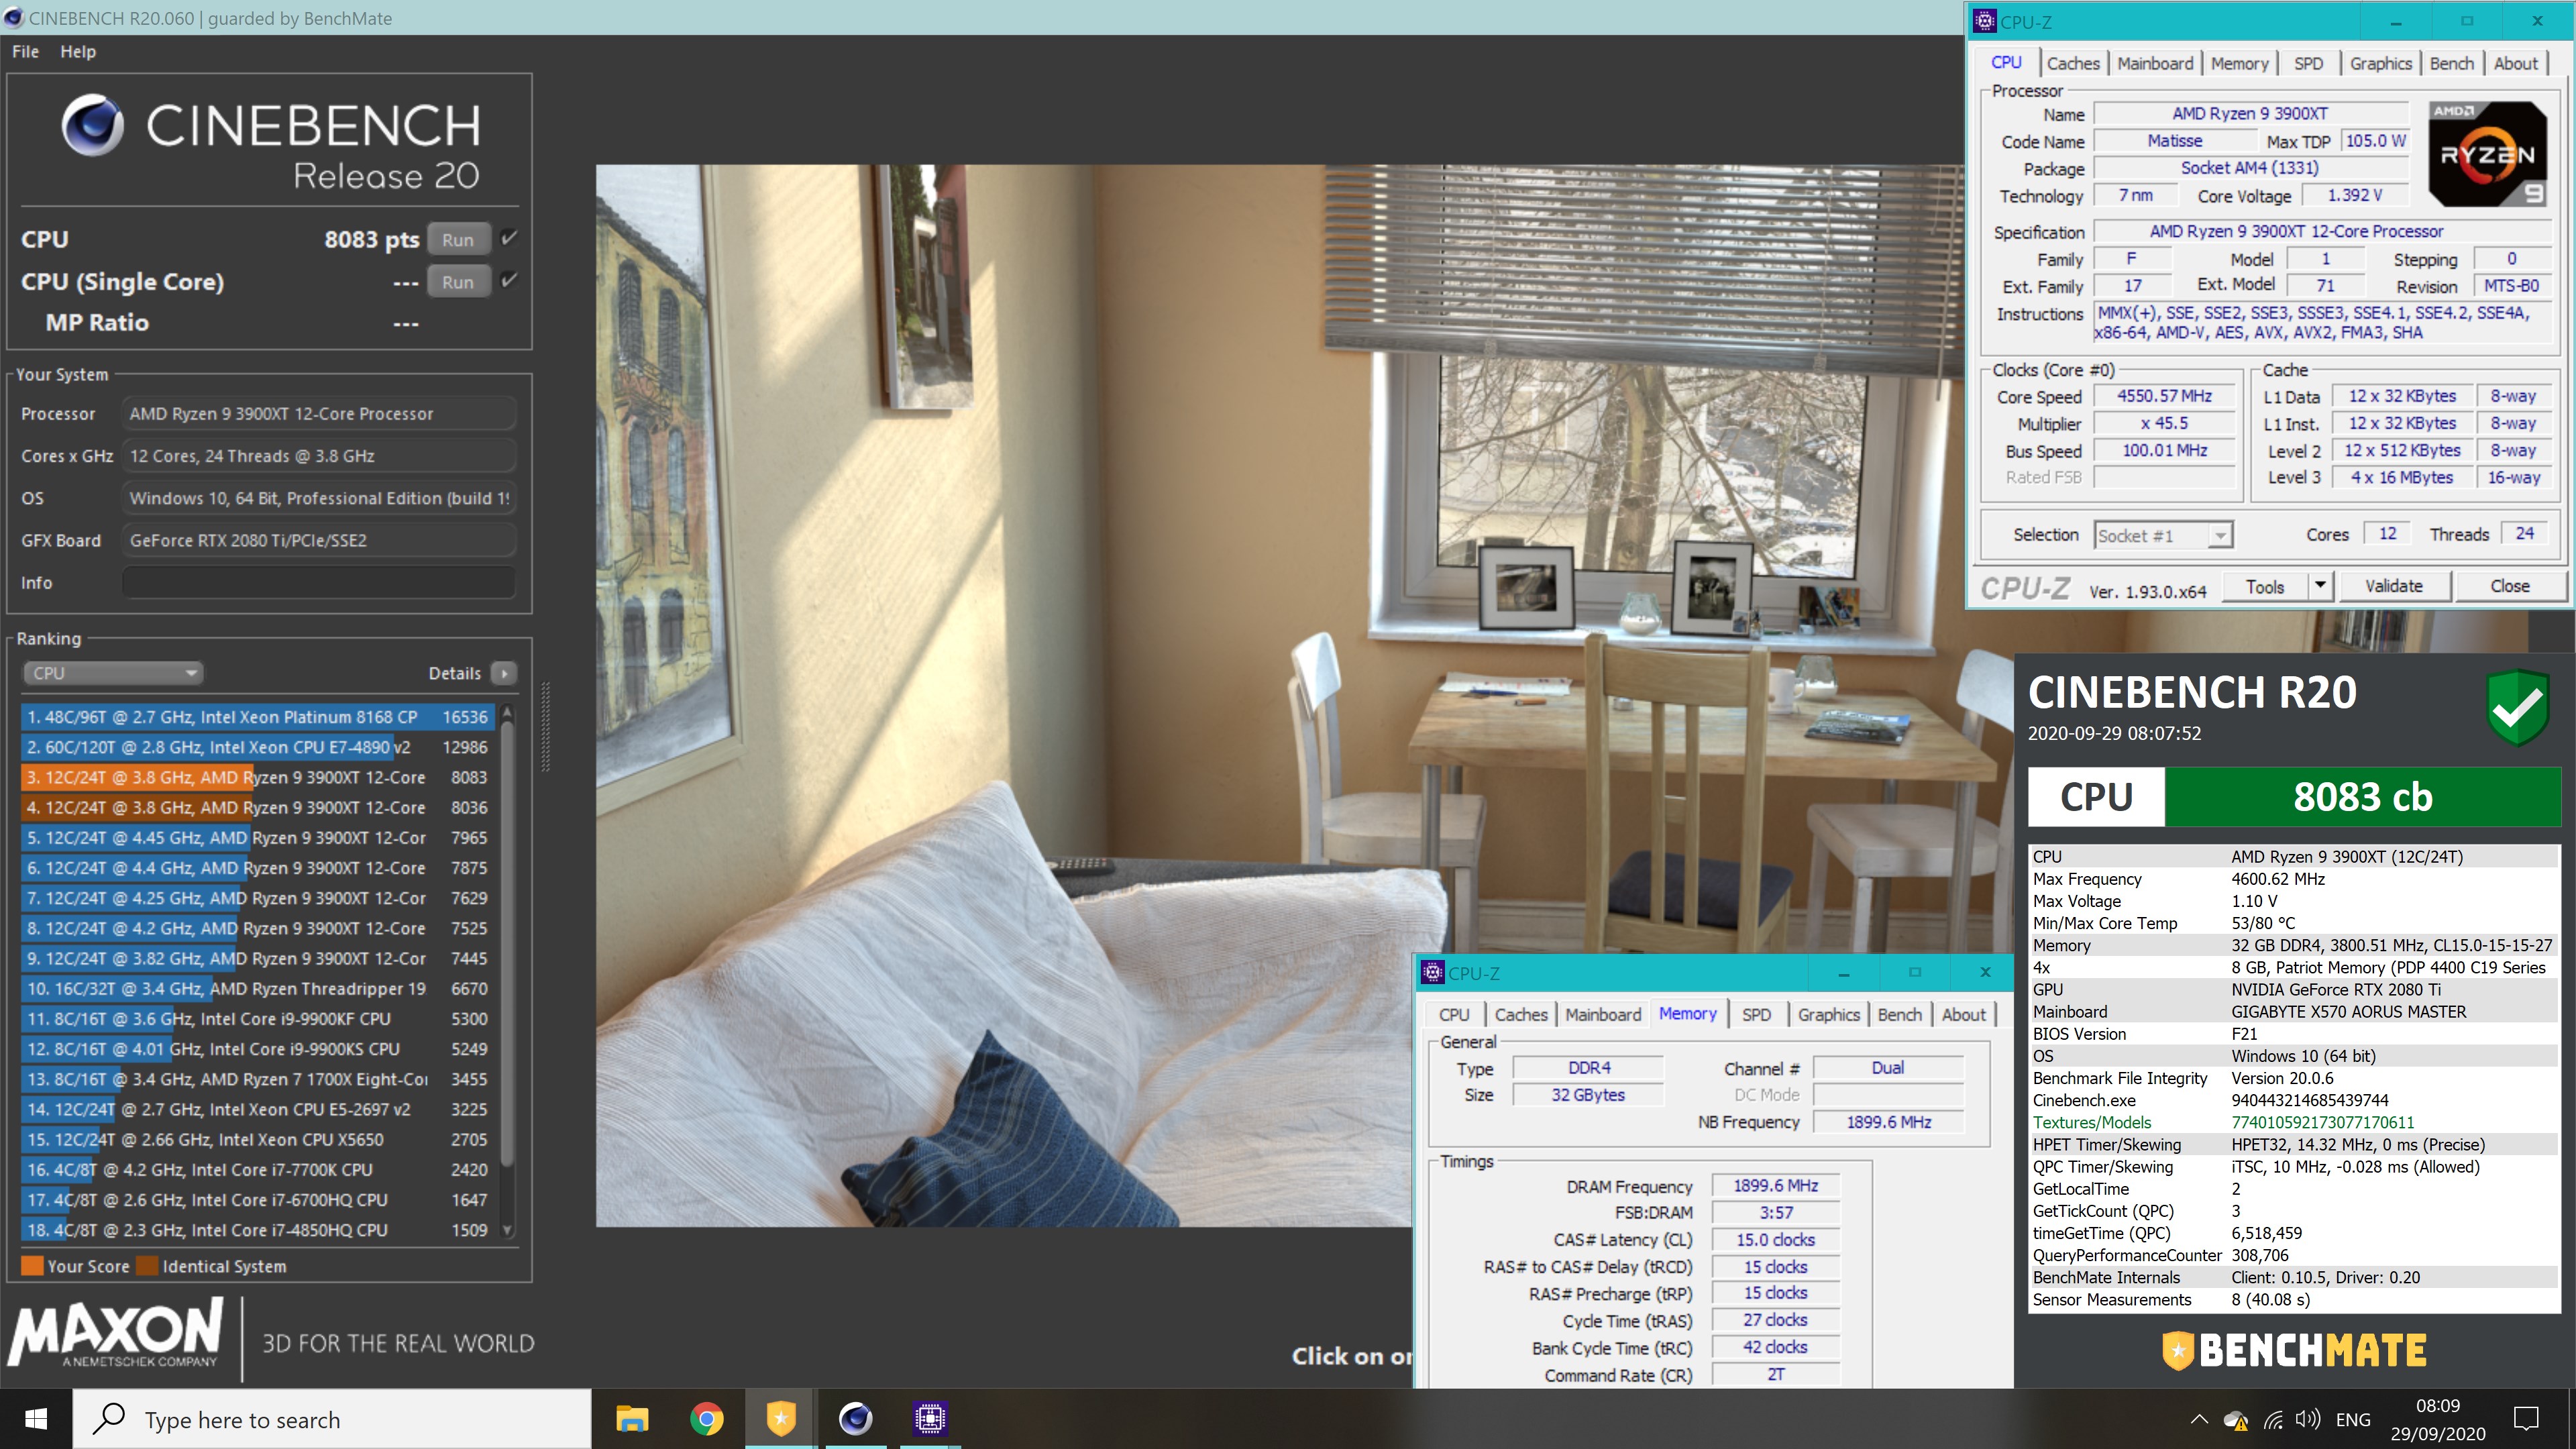Click the OneDrive cloud tray icon

click(2236, 1420)
